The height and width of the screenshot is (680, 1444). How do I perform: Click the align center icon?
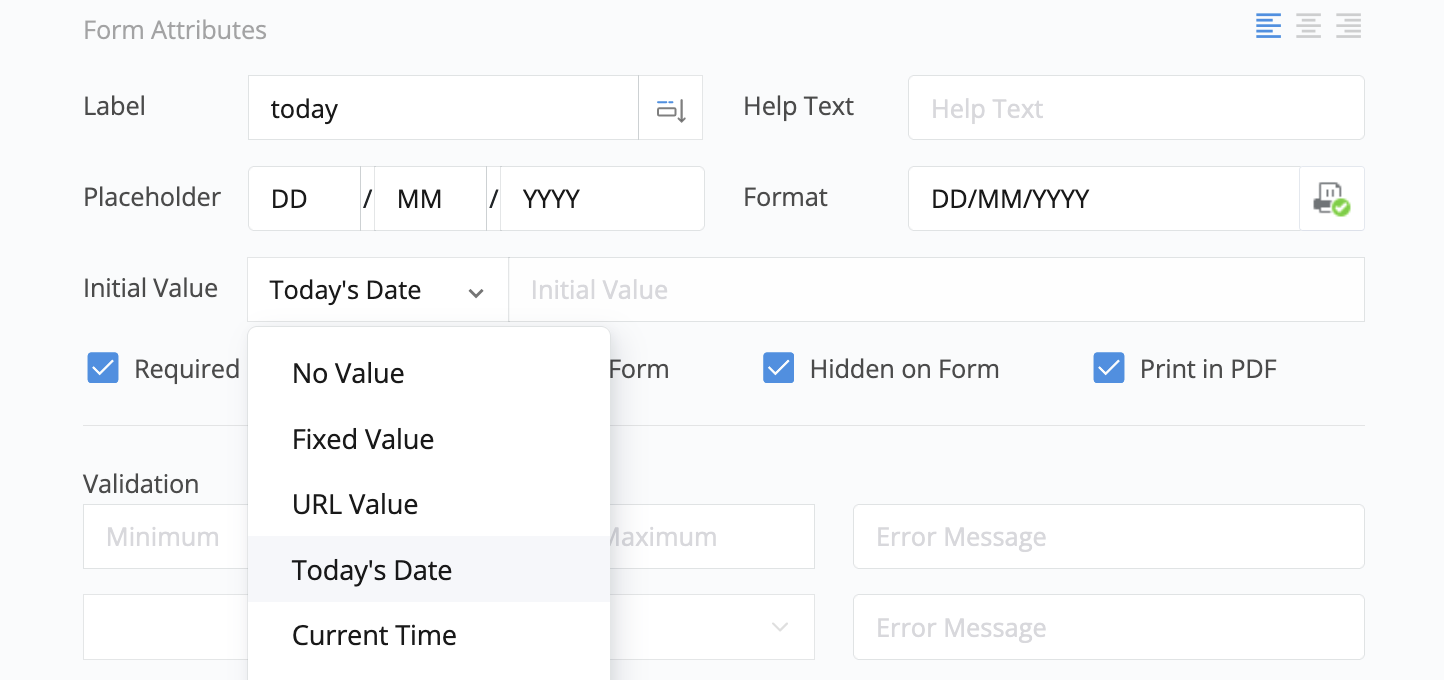click(x=1308, y=26)
